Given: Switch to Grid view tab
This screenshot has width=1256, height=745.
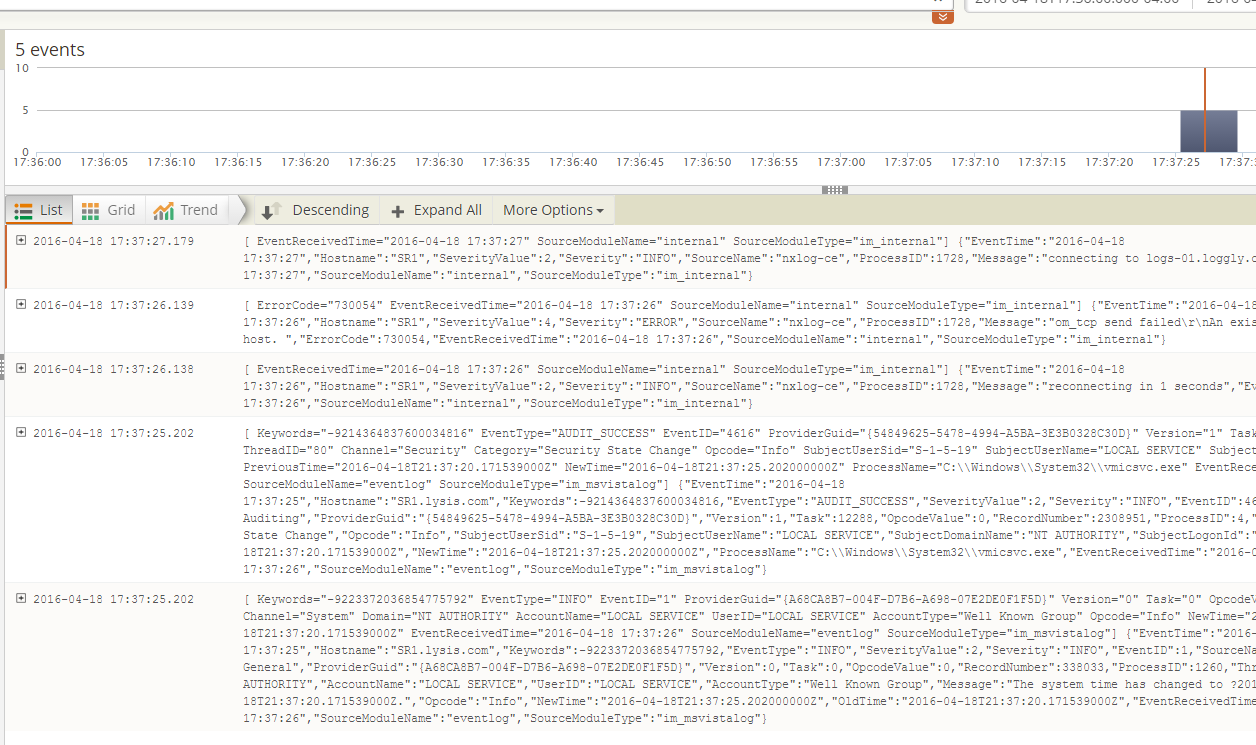Looking at the screenshot, I should pyautogui.click(x=108, y=210).
